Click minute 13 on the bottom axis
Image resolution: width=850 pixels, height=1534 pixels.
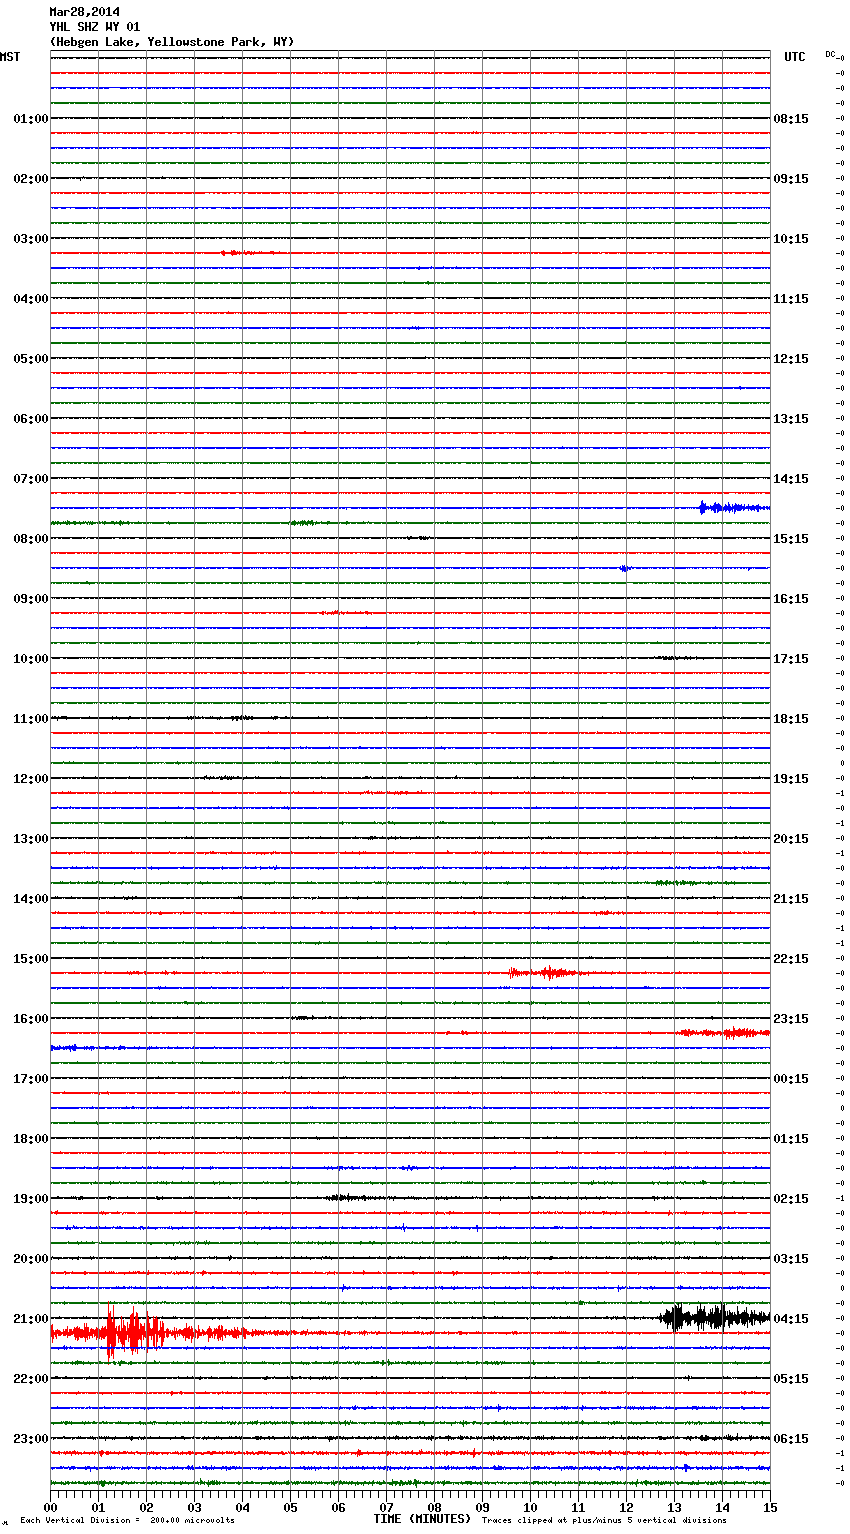click(674, 1507)
